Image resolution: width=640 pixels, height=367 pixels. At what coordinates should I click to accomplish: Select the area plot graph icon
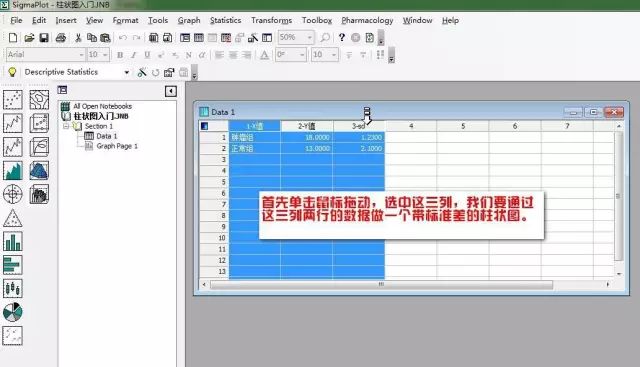click(13, 171)
